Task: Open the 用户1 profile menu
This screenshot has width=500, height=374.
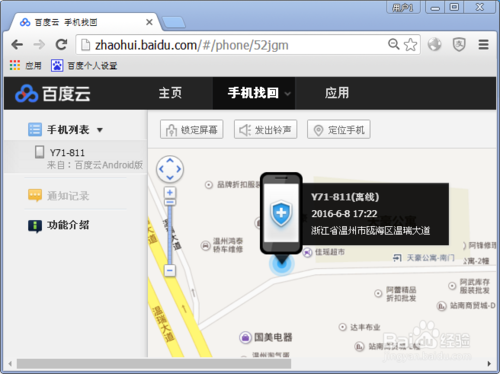Action: click(403, 7)
